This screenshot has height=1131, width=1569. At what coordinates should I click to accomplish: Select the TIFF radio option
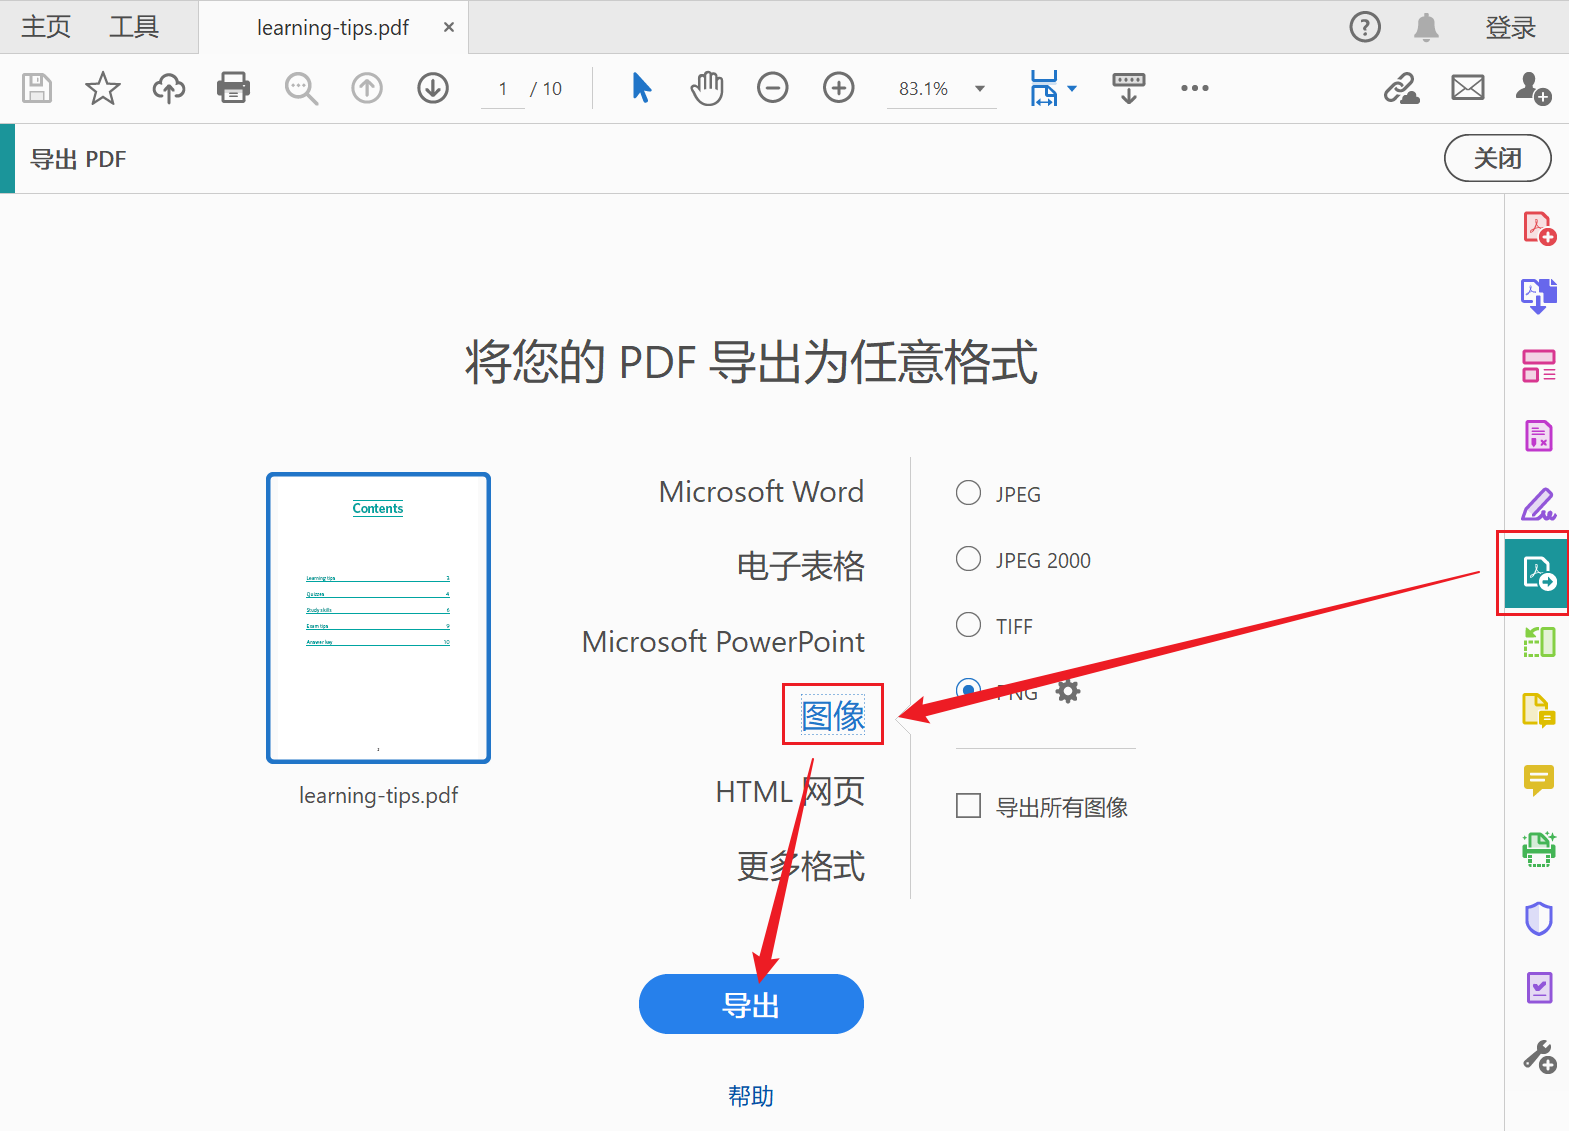point(968,625)
